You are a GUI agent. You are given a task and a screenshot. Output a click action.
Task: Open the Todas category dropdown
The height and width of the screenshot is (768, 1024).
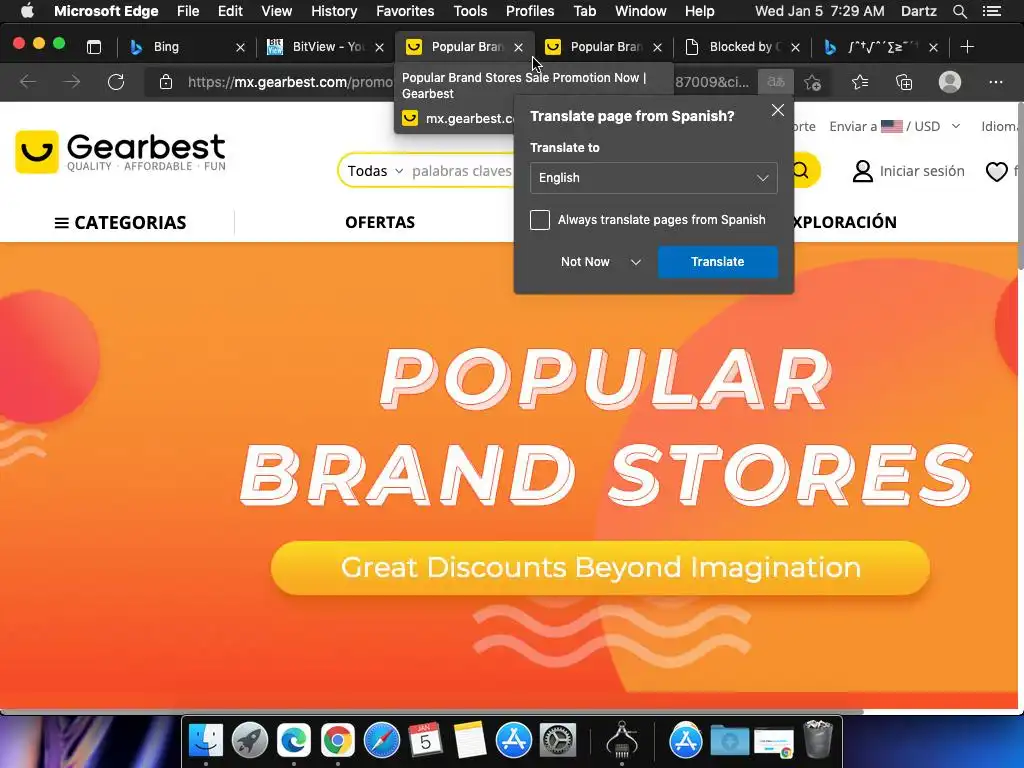[x=375, y=171]
